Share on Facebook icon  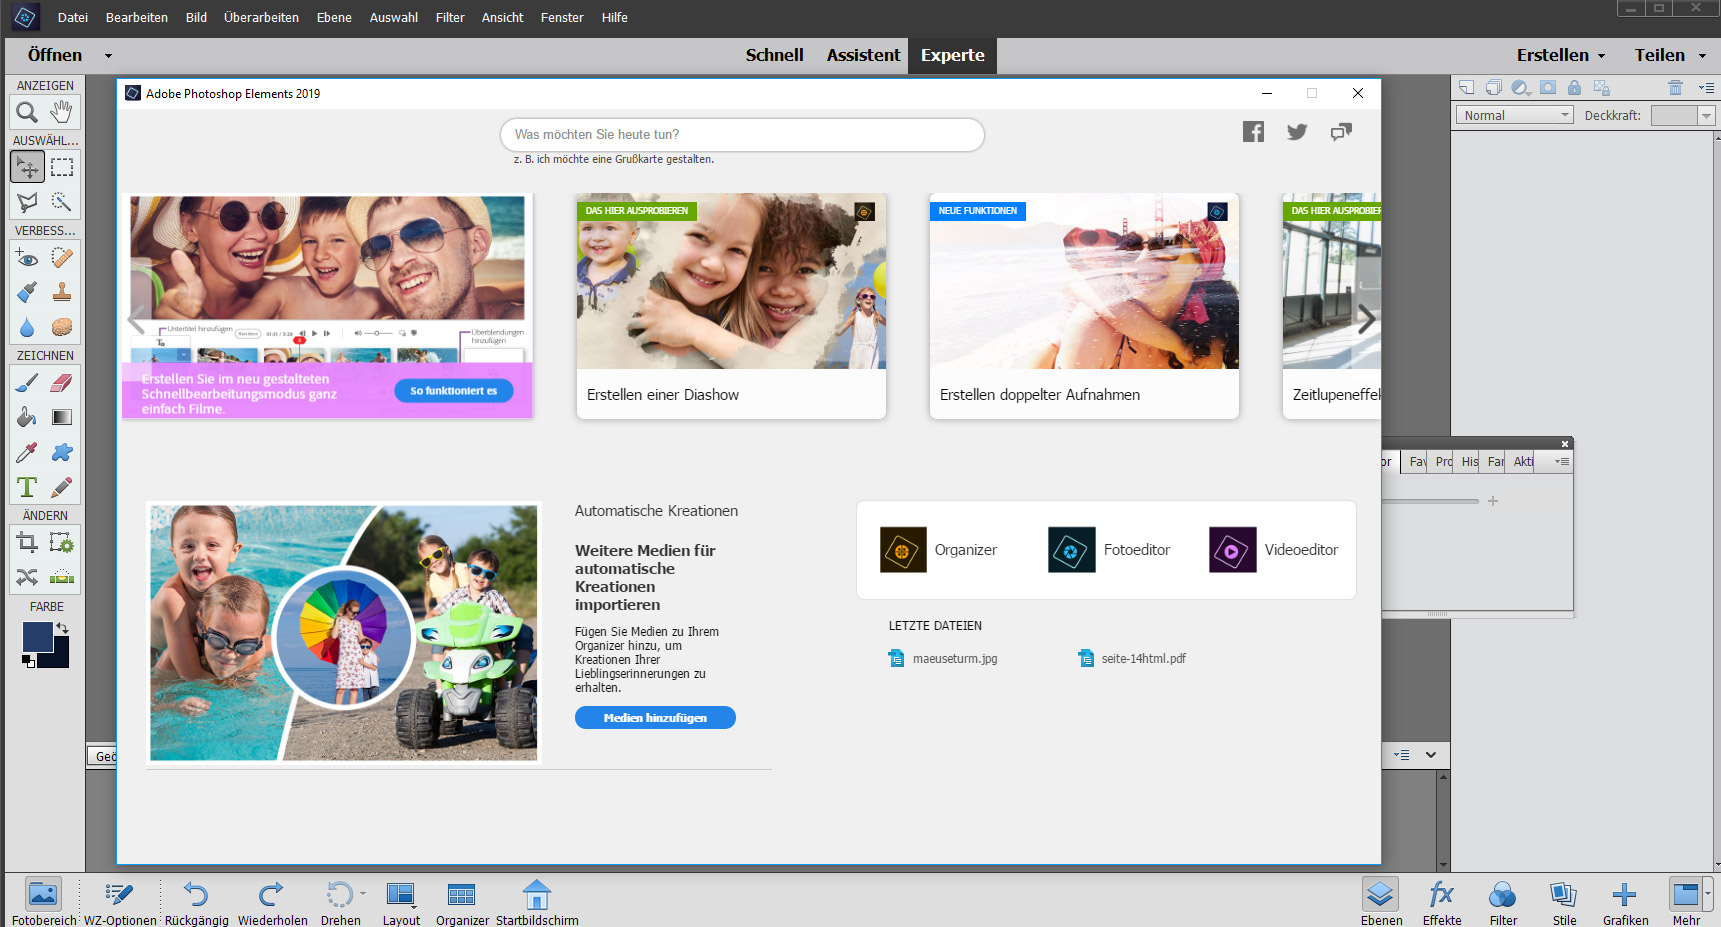point(1253,132)
